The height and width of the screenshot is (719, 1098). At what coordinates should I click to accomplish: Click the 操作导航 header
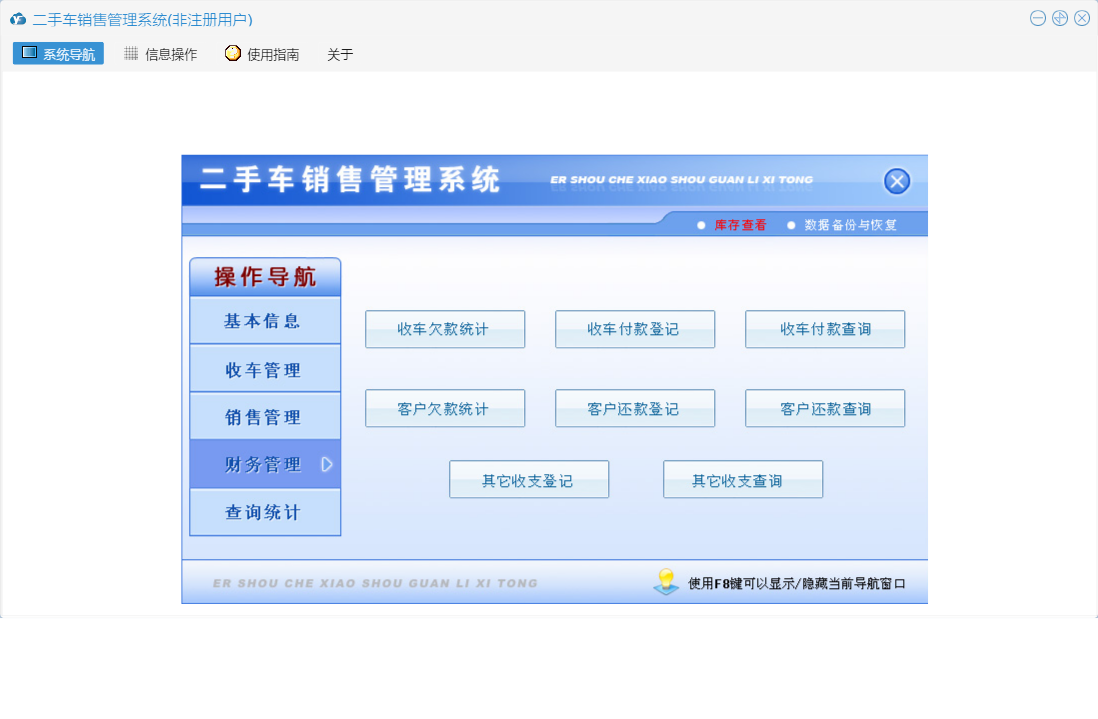(265, 277)
